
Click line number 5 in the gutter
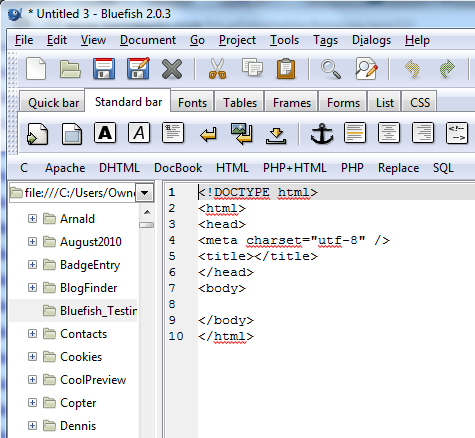172,256
